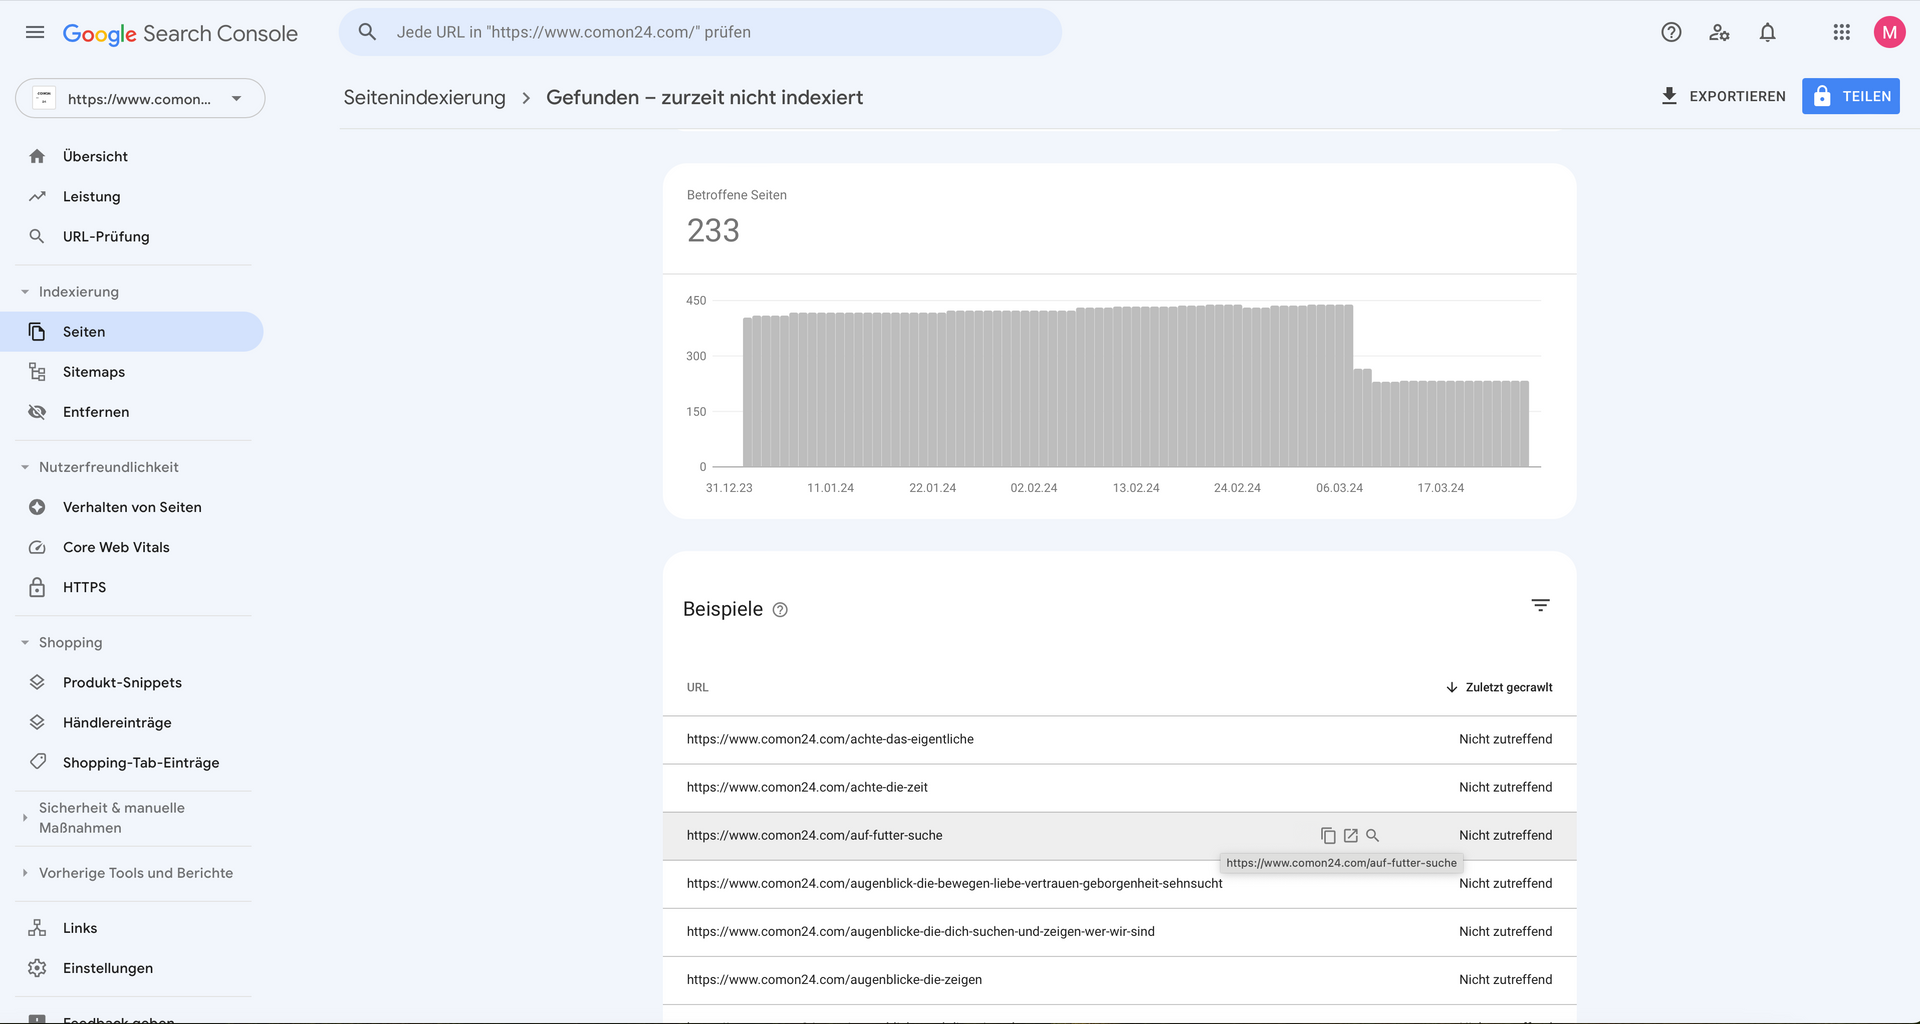Select augenblick-die-bewegen-liebe URL row
Screen dimensions: 1920x1024
point(1119,883)
